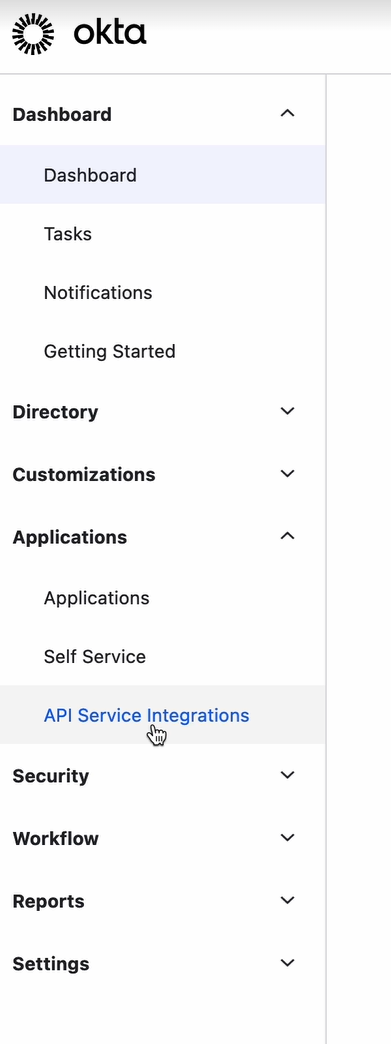The width and height of the screenshot is (391, 1044).
Task: Open Getting Started page
Action: coord(163,351)
